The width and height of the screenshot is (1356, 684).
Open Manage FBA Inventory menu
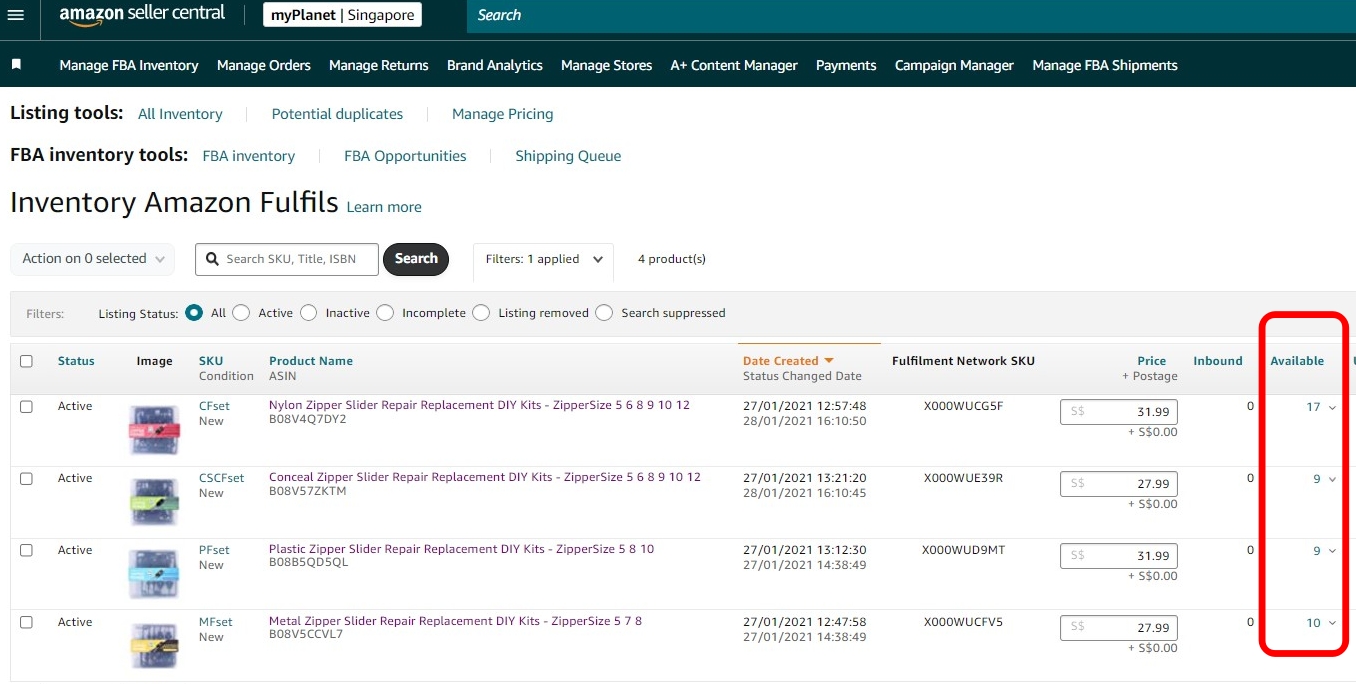[x=129, y=65]
